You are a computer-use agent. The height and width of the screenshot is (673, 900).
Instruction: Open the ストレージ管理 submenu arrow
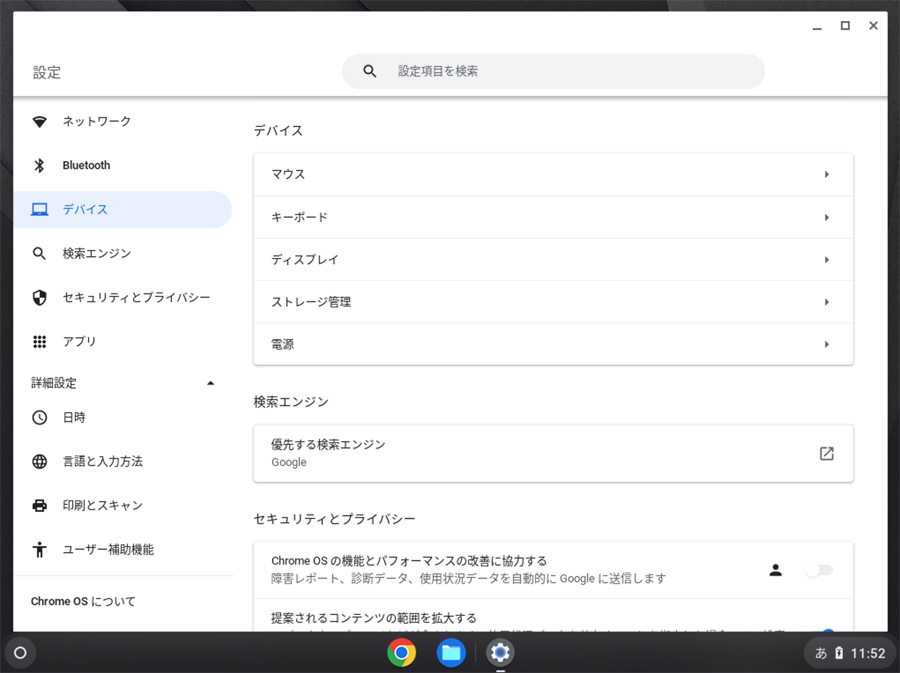tap(826, 302)
